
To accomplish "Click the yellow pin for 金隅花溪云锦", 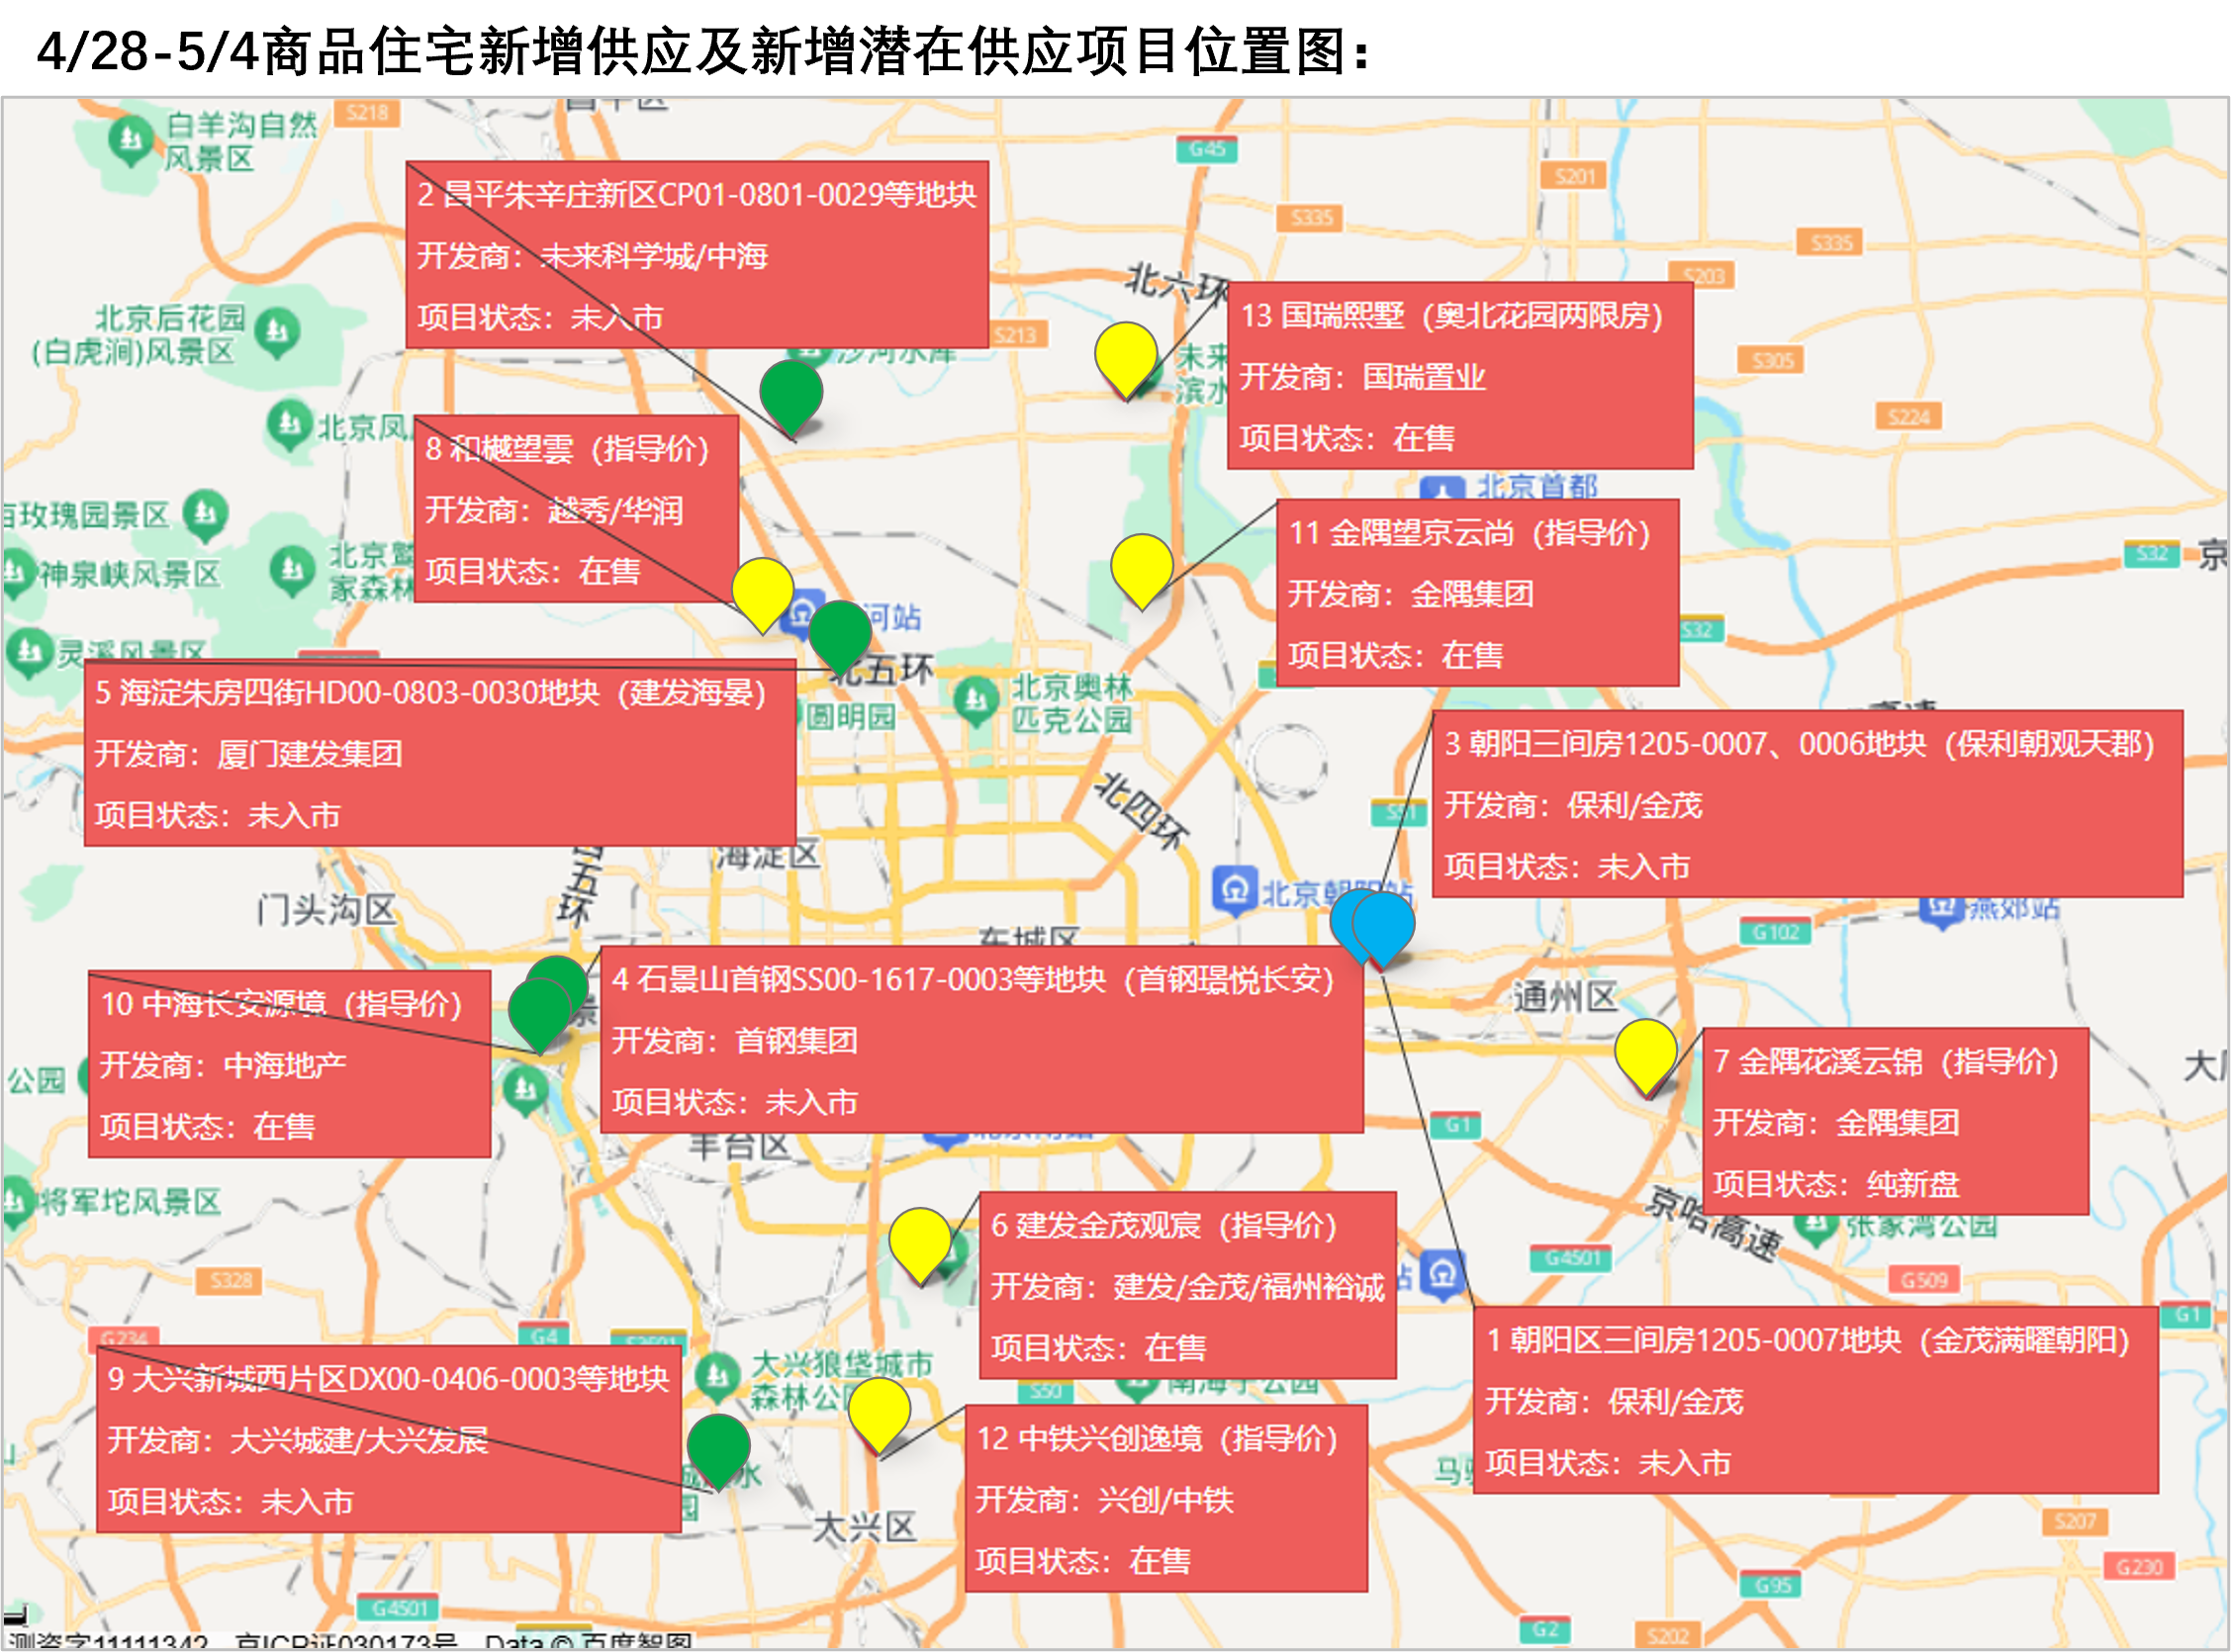I will click(1646, 1057).
